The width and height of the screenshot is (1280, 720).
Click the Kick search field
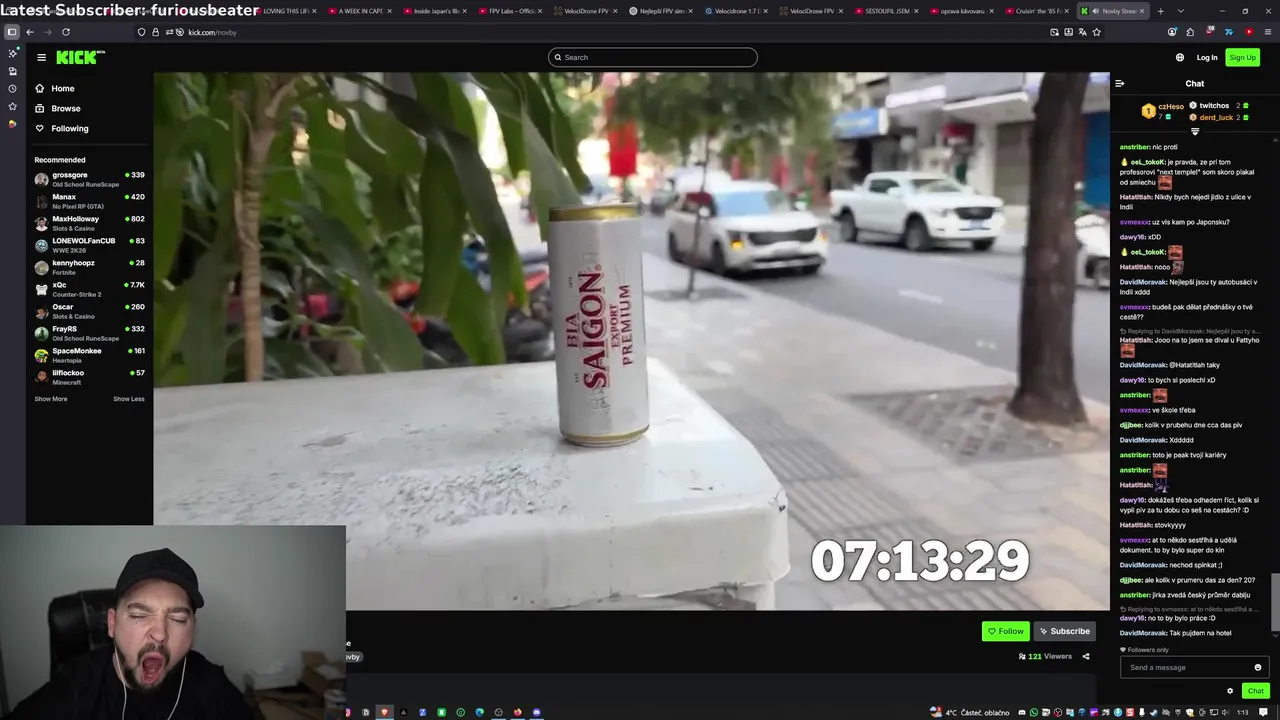653,57
